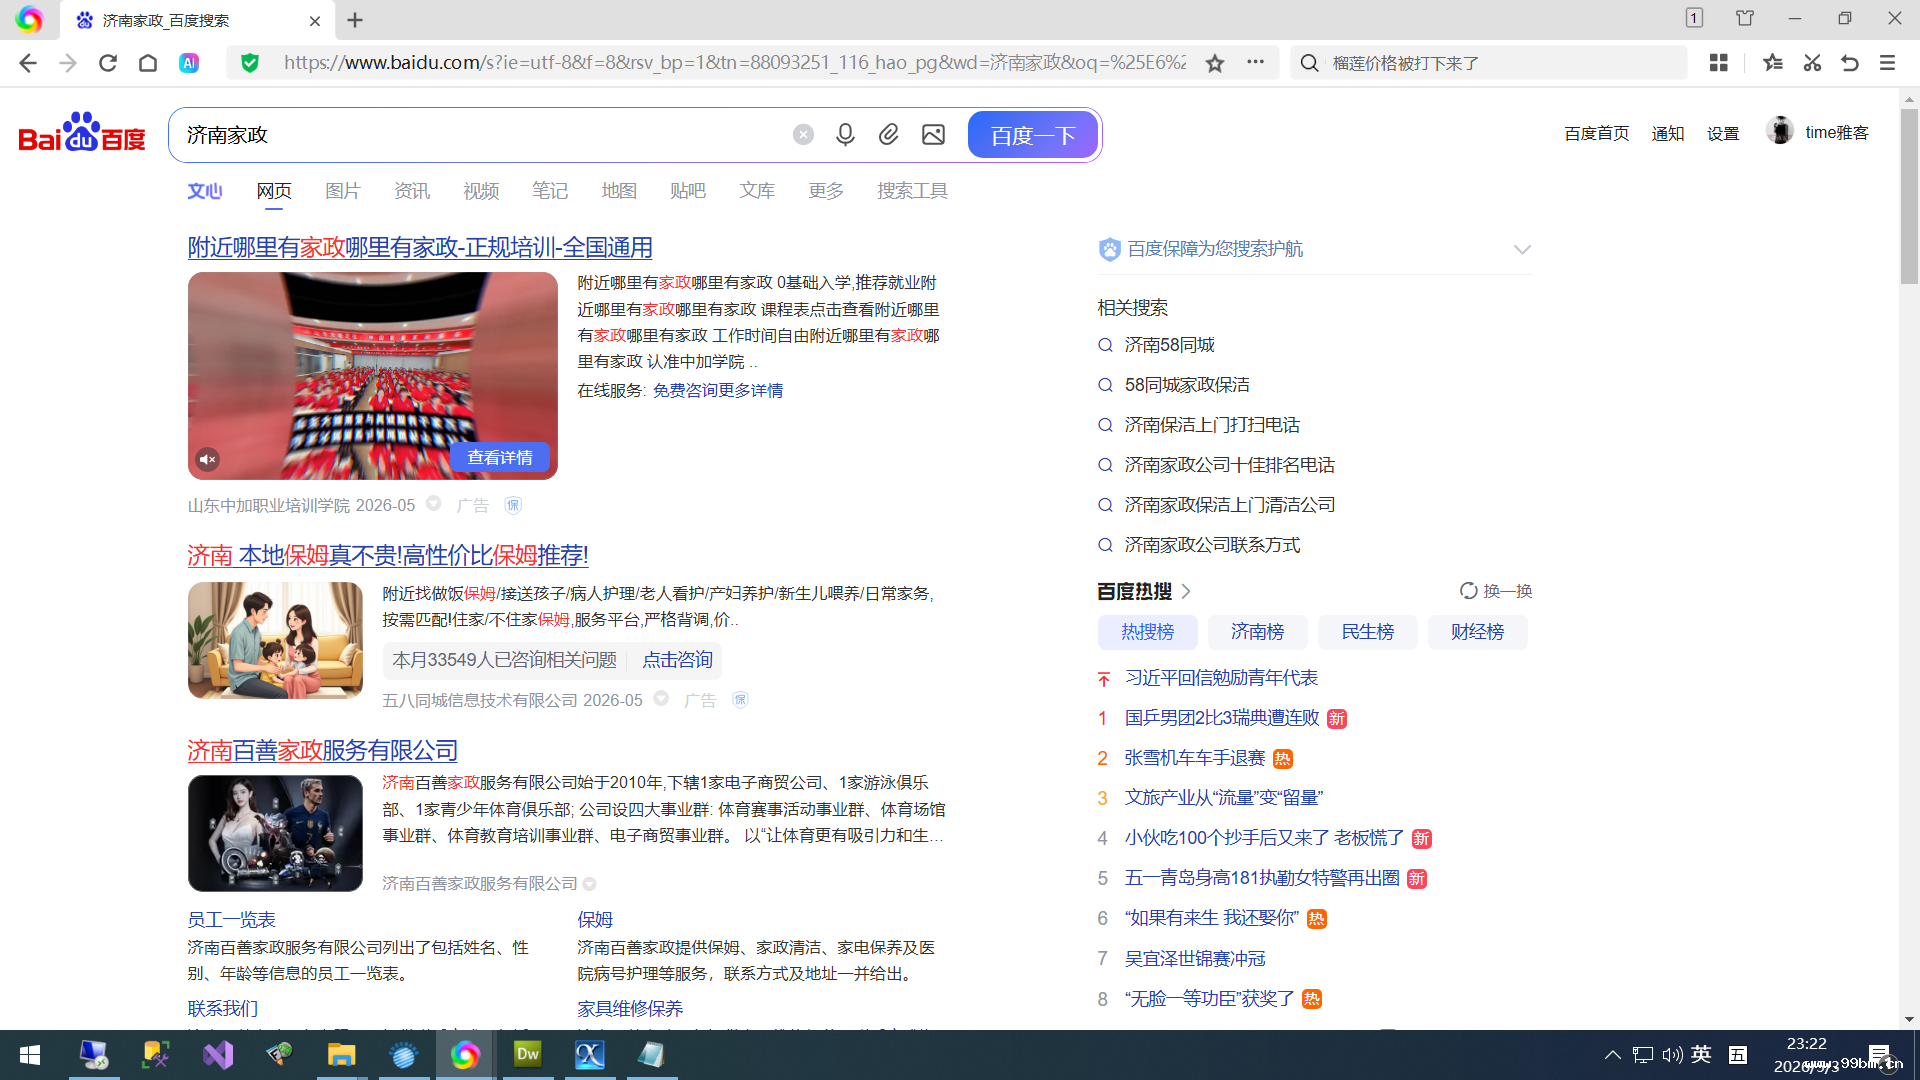Open the address bar three-dot menu

point(1256,62)
